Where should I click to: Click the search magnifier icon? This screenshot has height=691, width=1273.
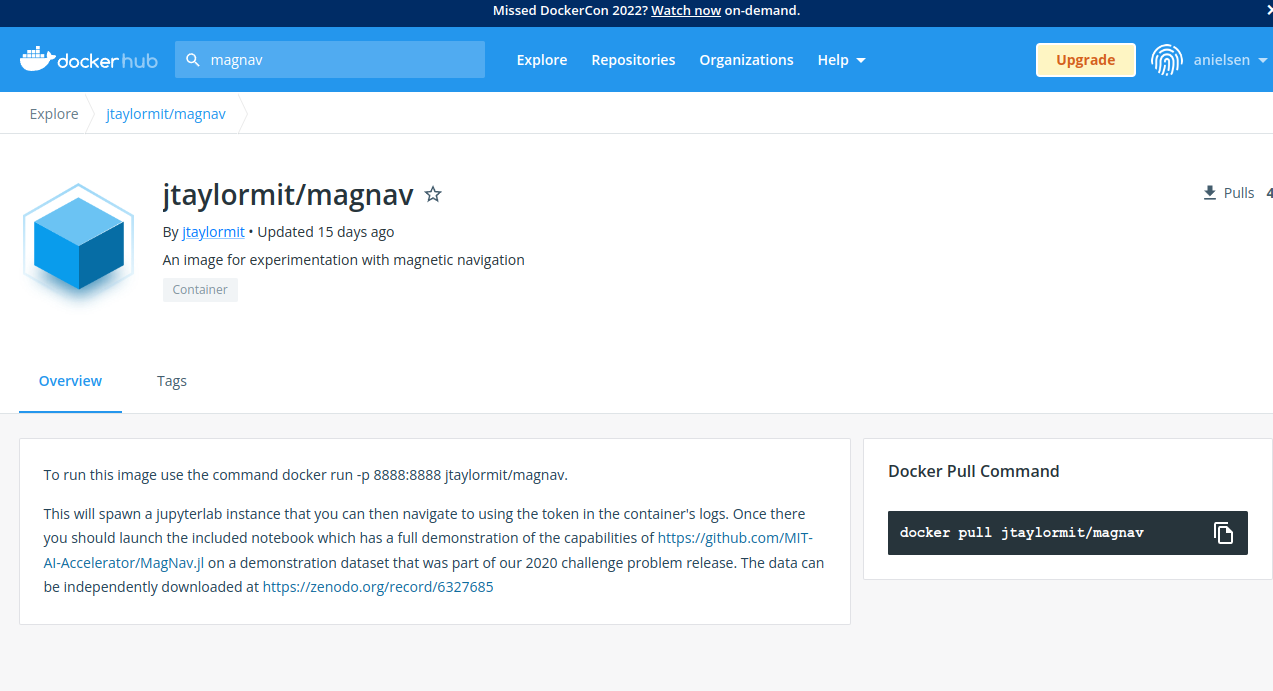[193, 60]
